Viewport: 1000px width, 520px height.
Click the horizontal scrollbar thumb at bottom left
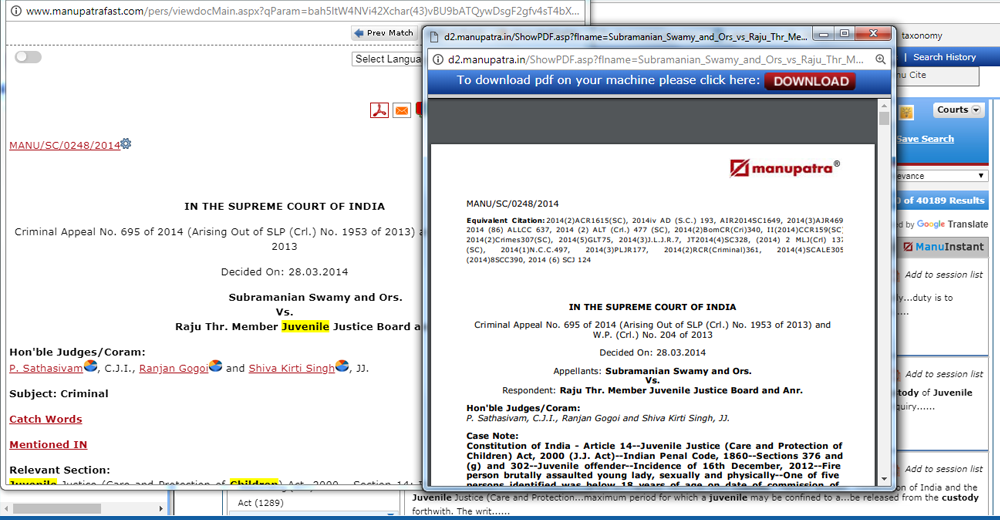tap(57, 509)
